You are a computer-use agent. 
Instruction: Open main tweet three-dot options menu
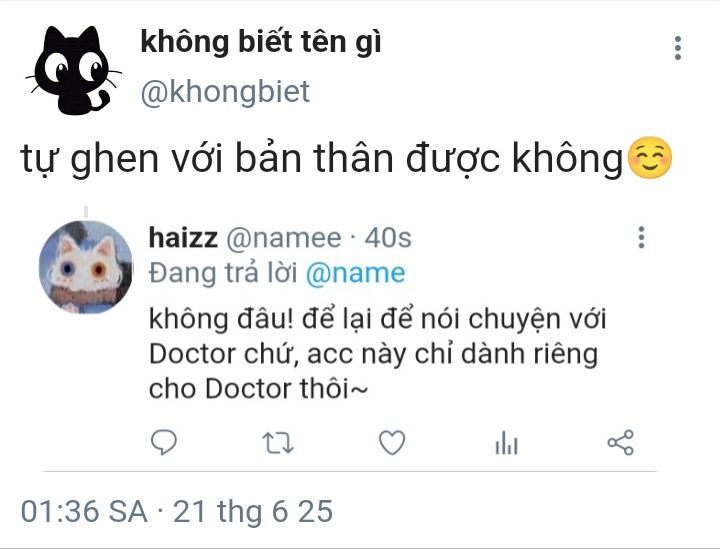point(678,48)
